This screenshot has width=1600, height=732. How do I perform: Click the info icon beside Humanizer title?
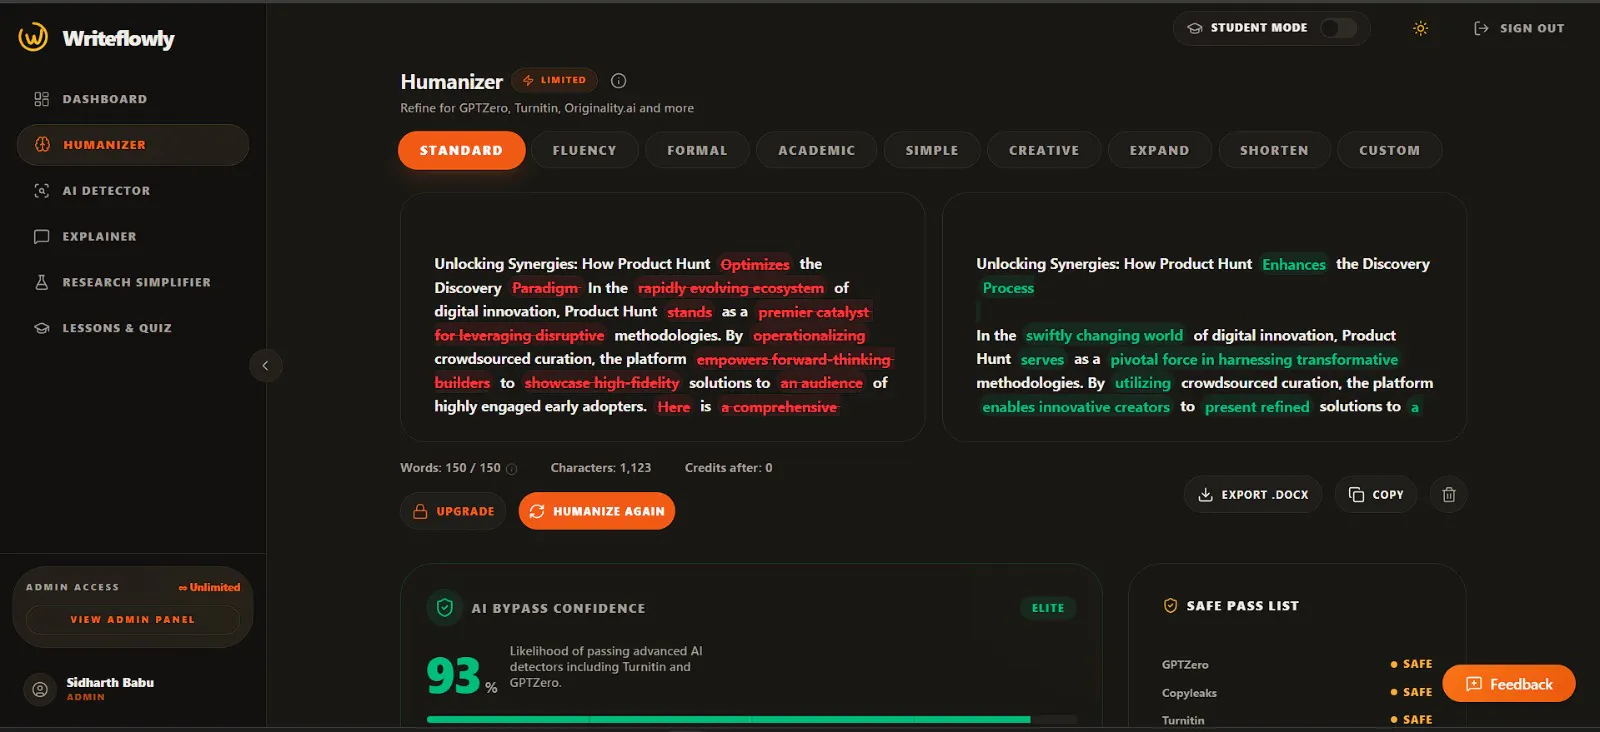pos(618,81)
